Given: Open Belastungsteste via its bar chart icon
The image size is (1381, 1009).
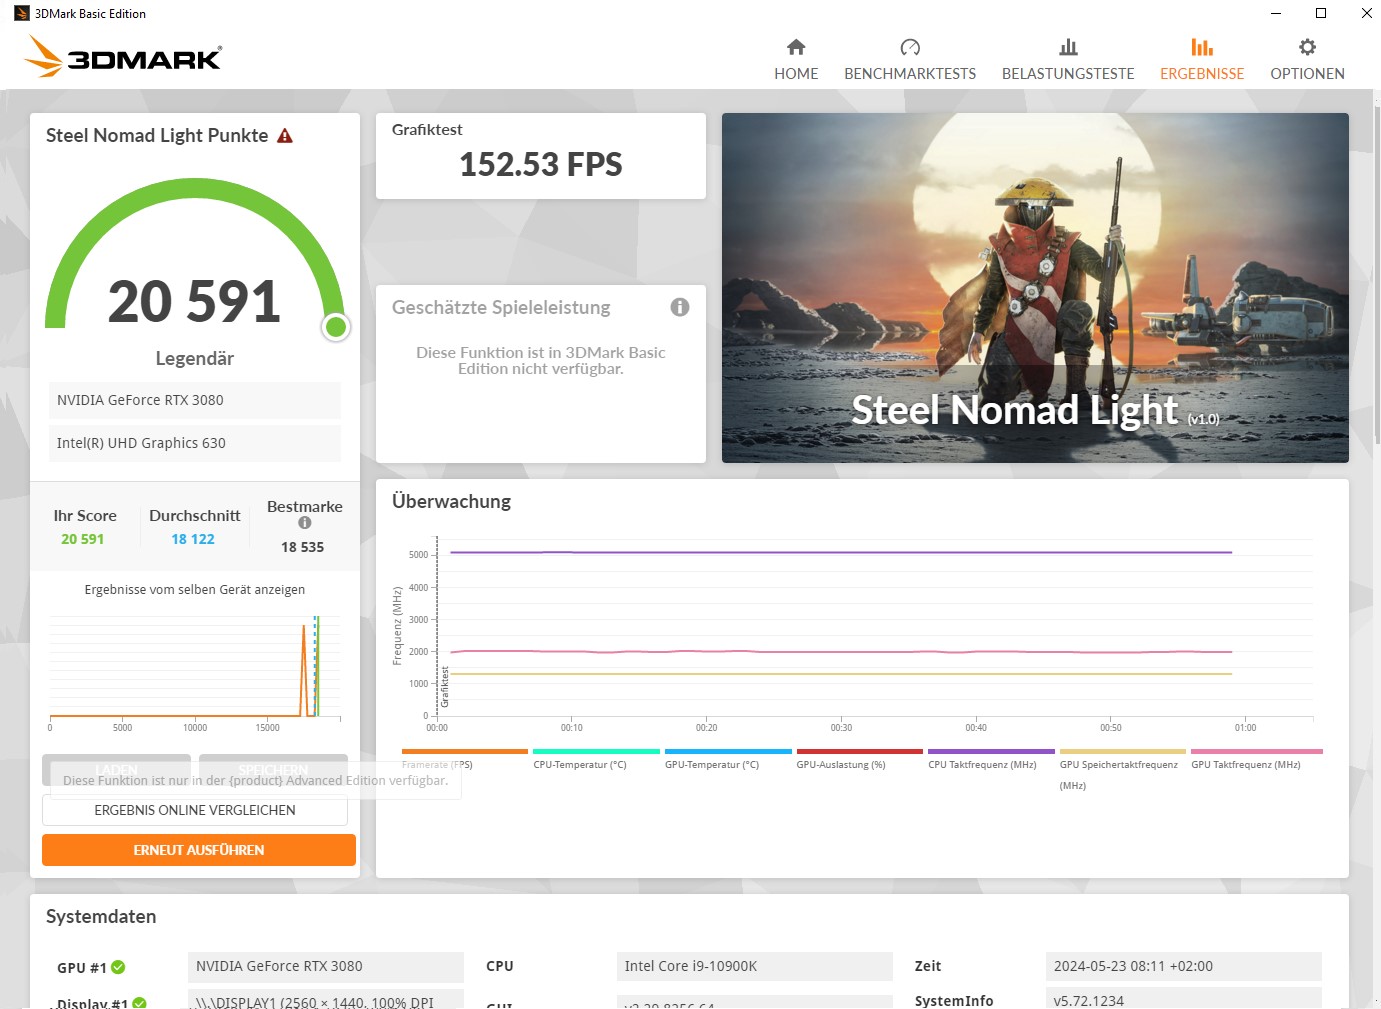Looking at the screenshot, I should tap(1067, 46).
